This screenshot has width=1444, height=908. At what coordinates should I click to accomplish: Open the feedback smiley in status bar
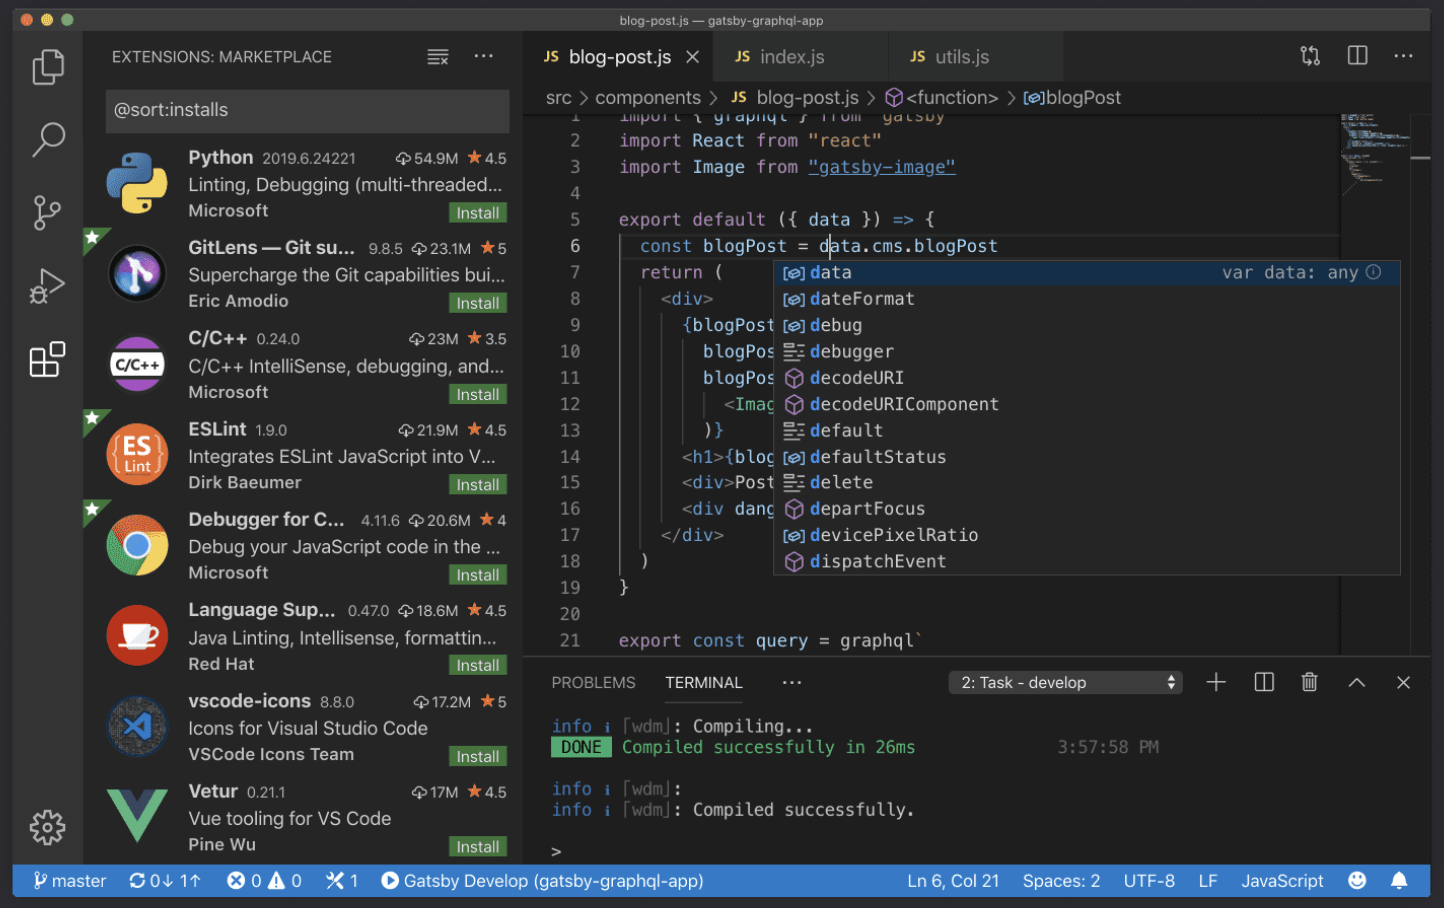point(1357,880)
